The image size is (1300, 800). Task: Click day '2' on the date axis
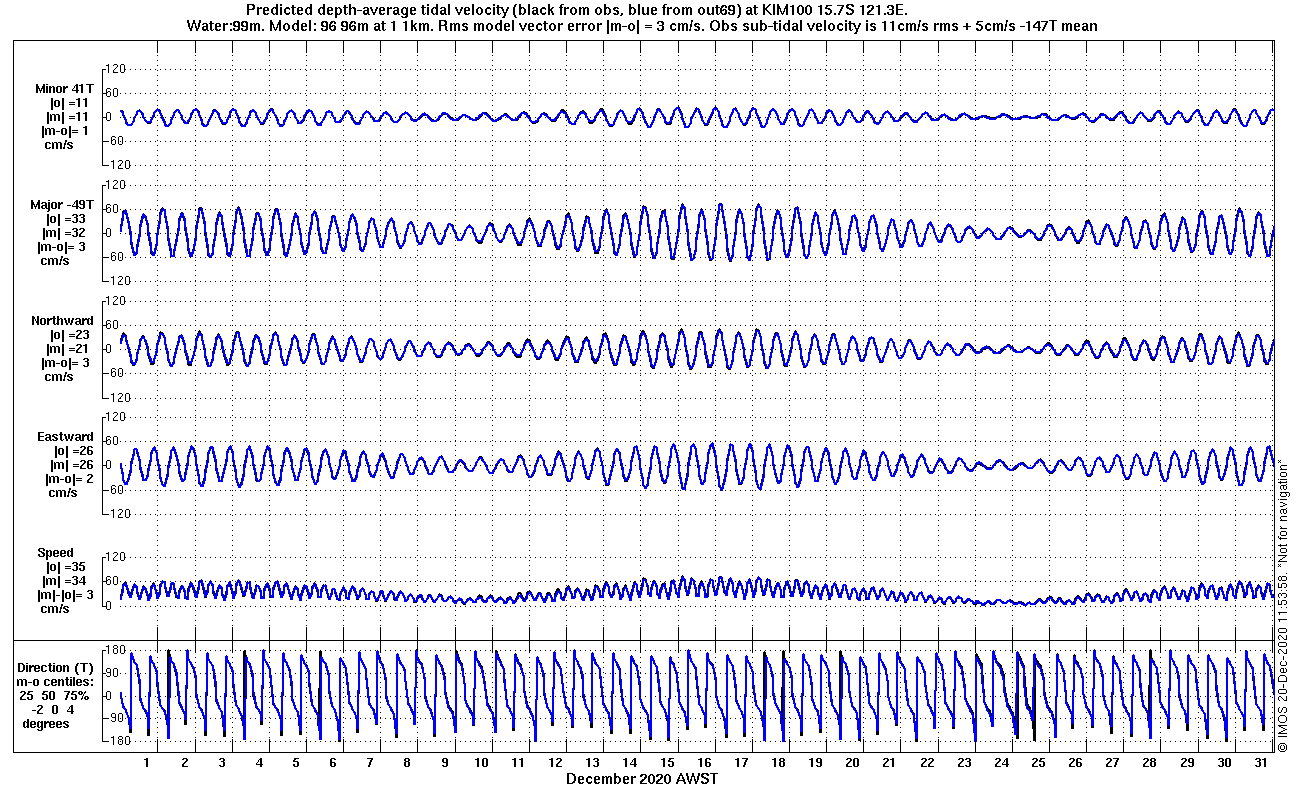tap(184, 763)
